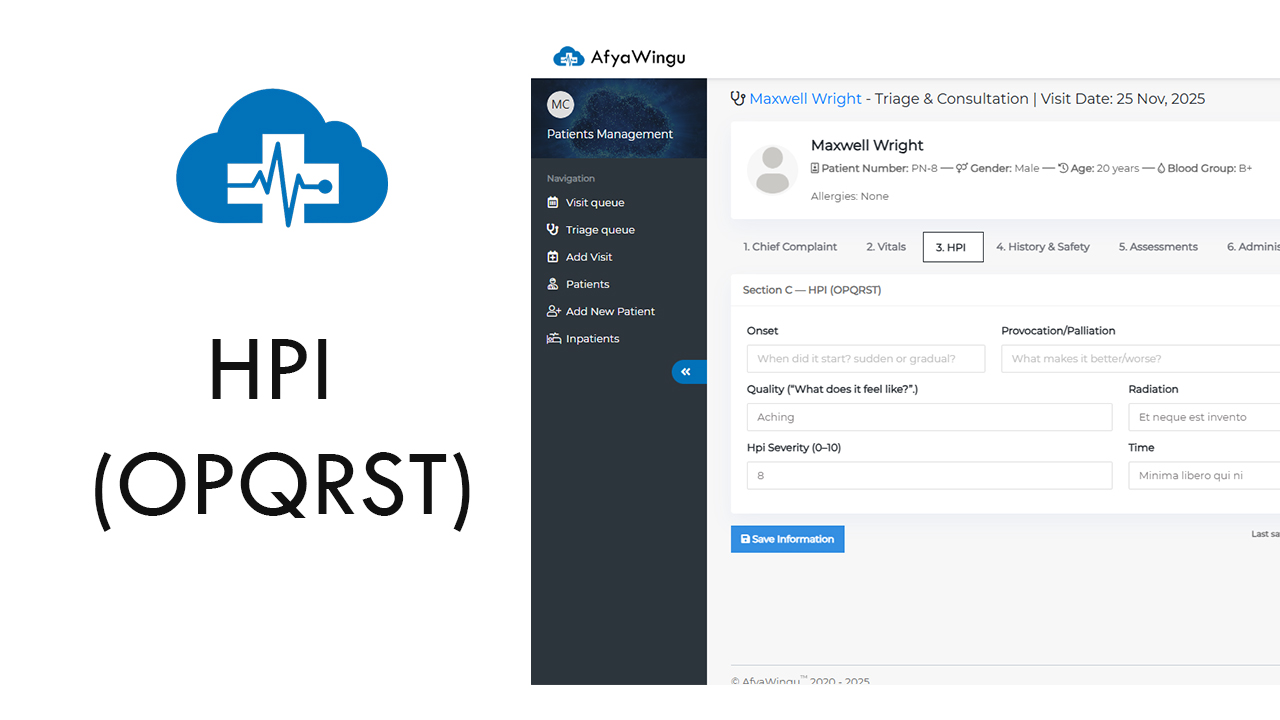
Task: Open the Maxwell Wright patient link
Action: coord(805,98)
